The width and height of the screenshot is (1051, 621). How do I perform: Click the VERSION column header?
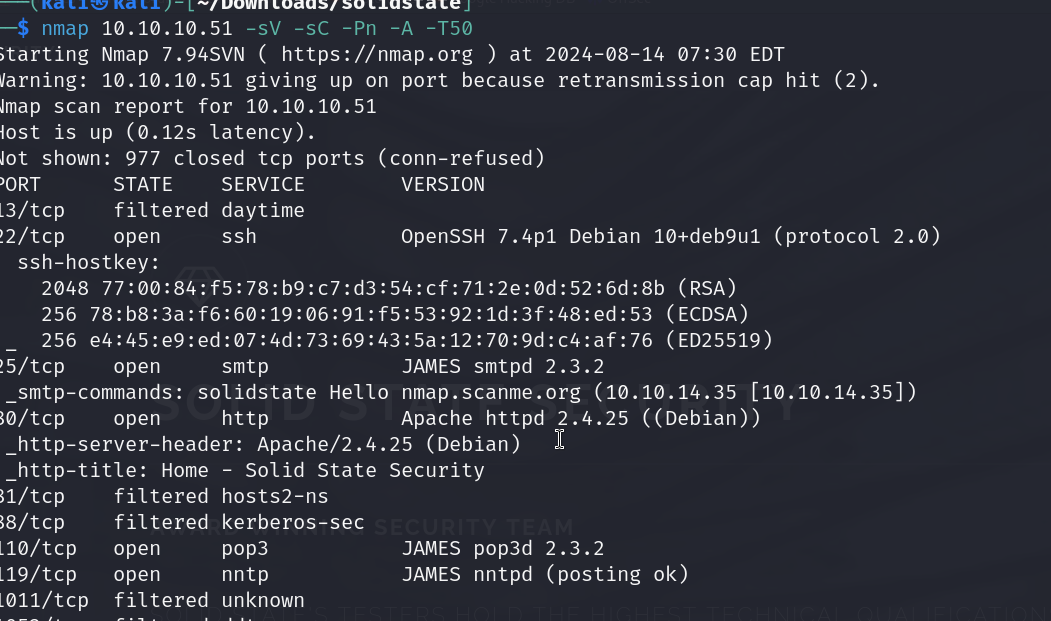(442, 185)
